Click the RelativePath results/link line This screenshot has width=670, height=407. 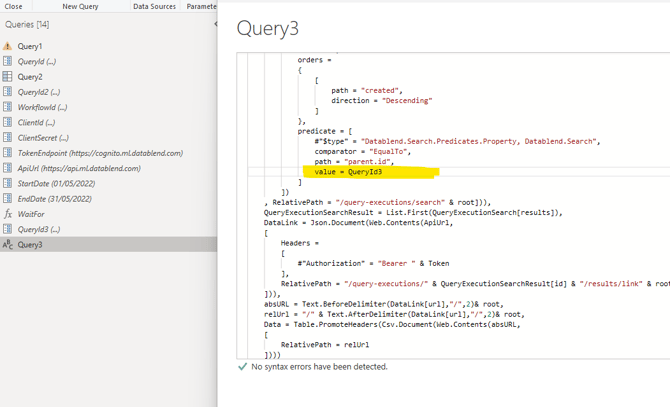coord(475,284)
